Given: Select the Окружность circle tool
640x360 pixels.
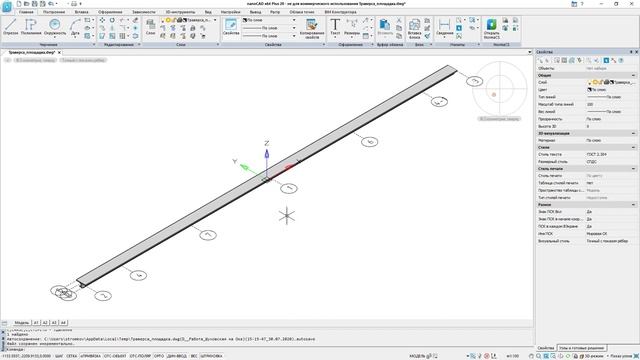Looking at the screenshot, I should pos(55,27).
